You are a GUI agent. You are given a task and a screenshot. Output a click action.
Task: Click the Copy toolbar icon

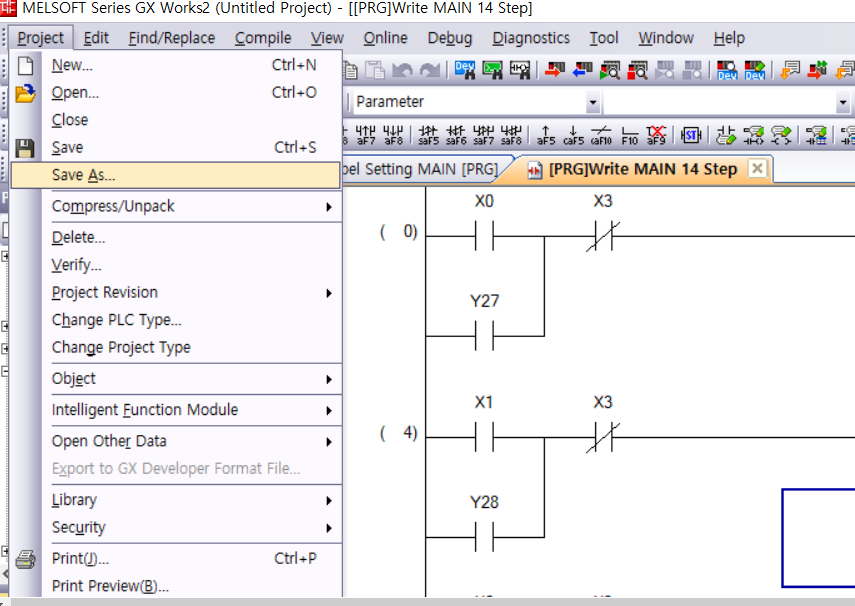click(x=350, y=70)
